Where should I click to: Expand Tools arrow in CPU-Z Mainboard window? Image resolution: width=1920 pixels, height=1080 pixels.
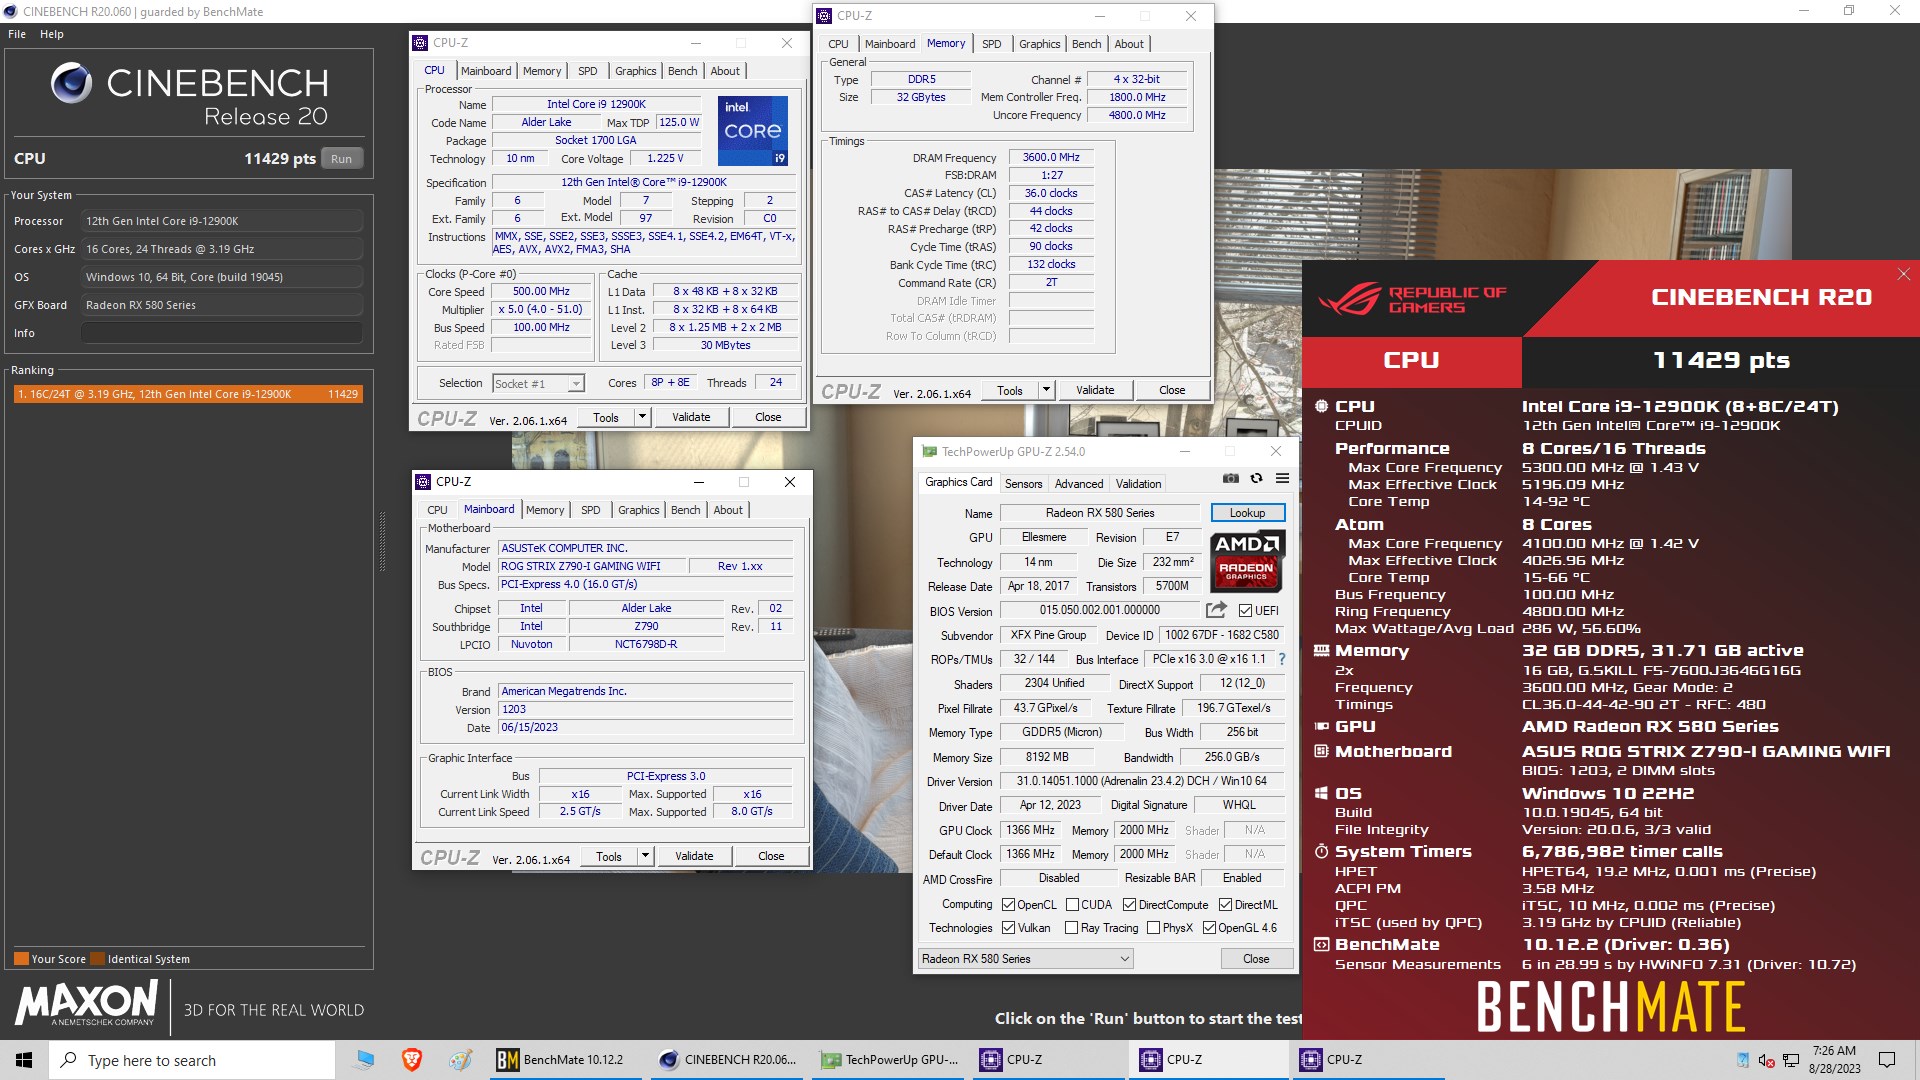point(645,856)
